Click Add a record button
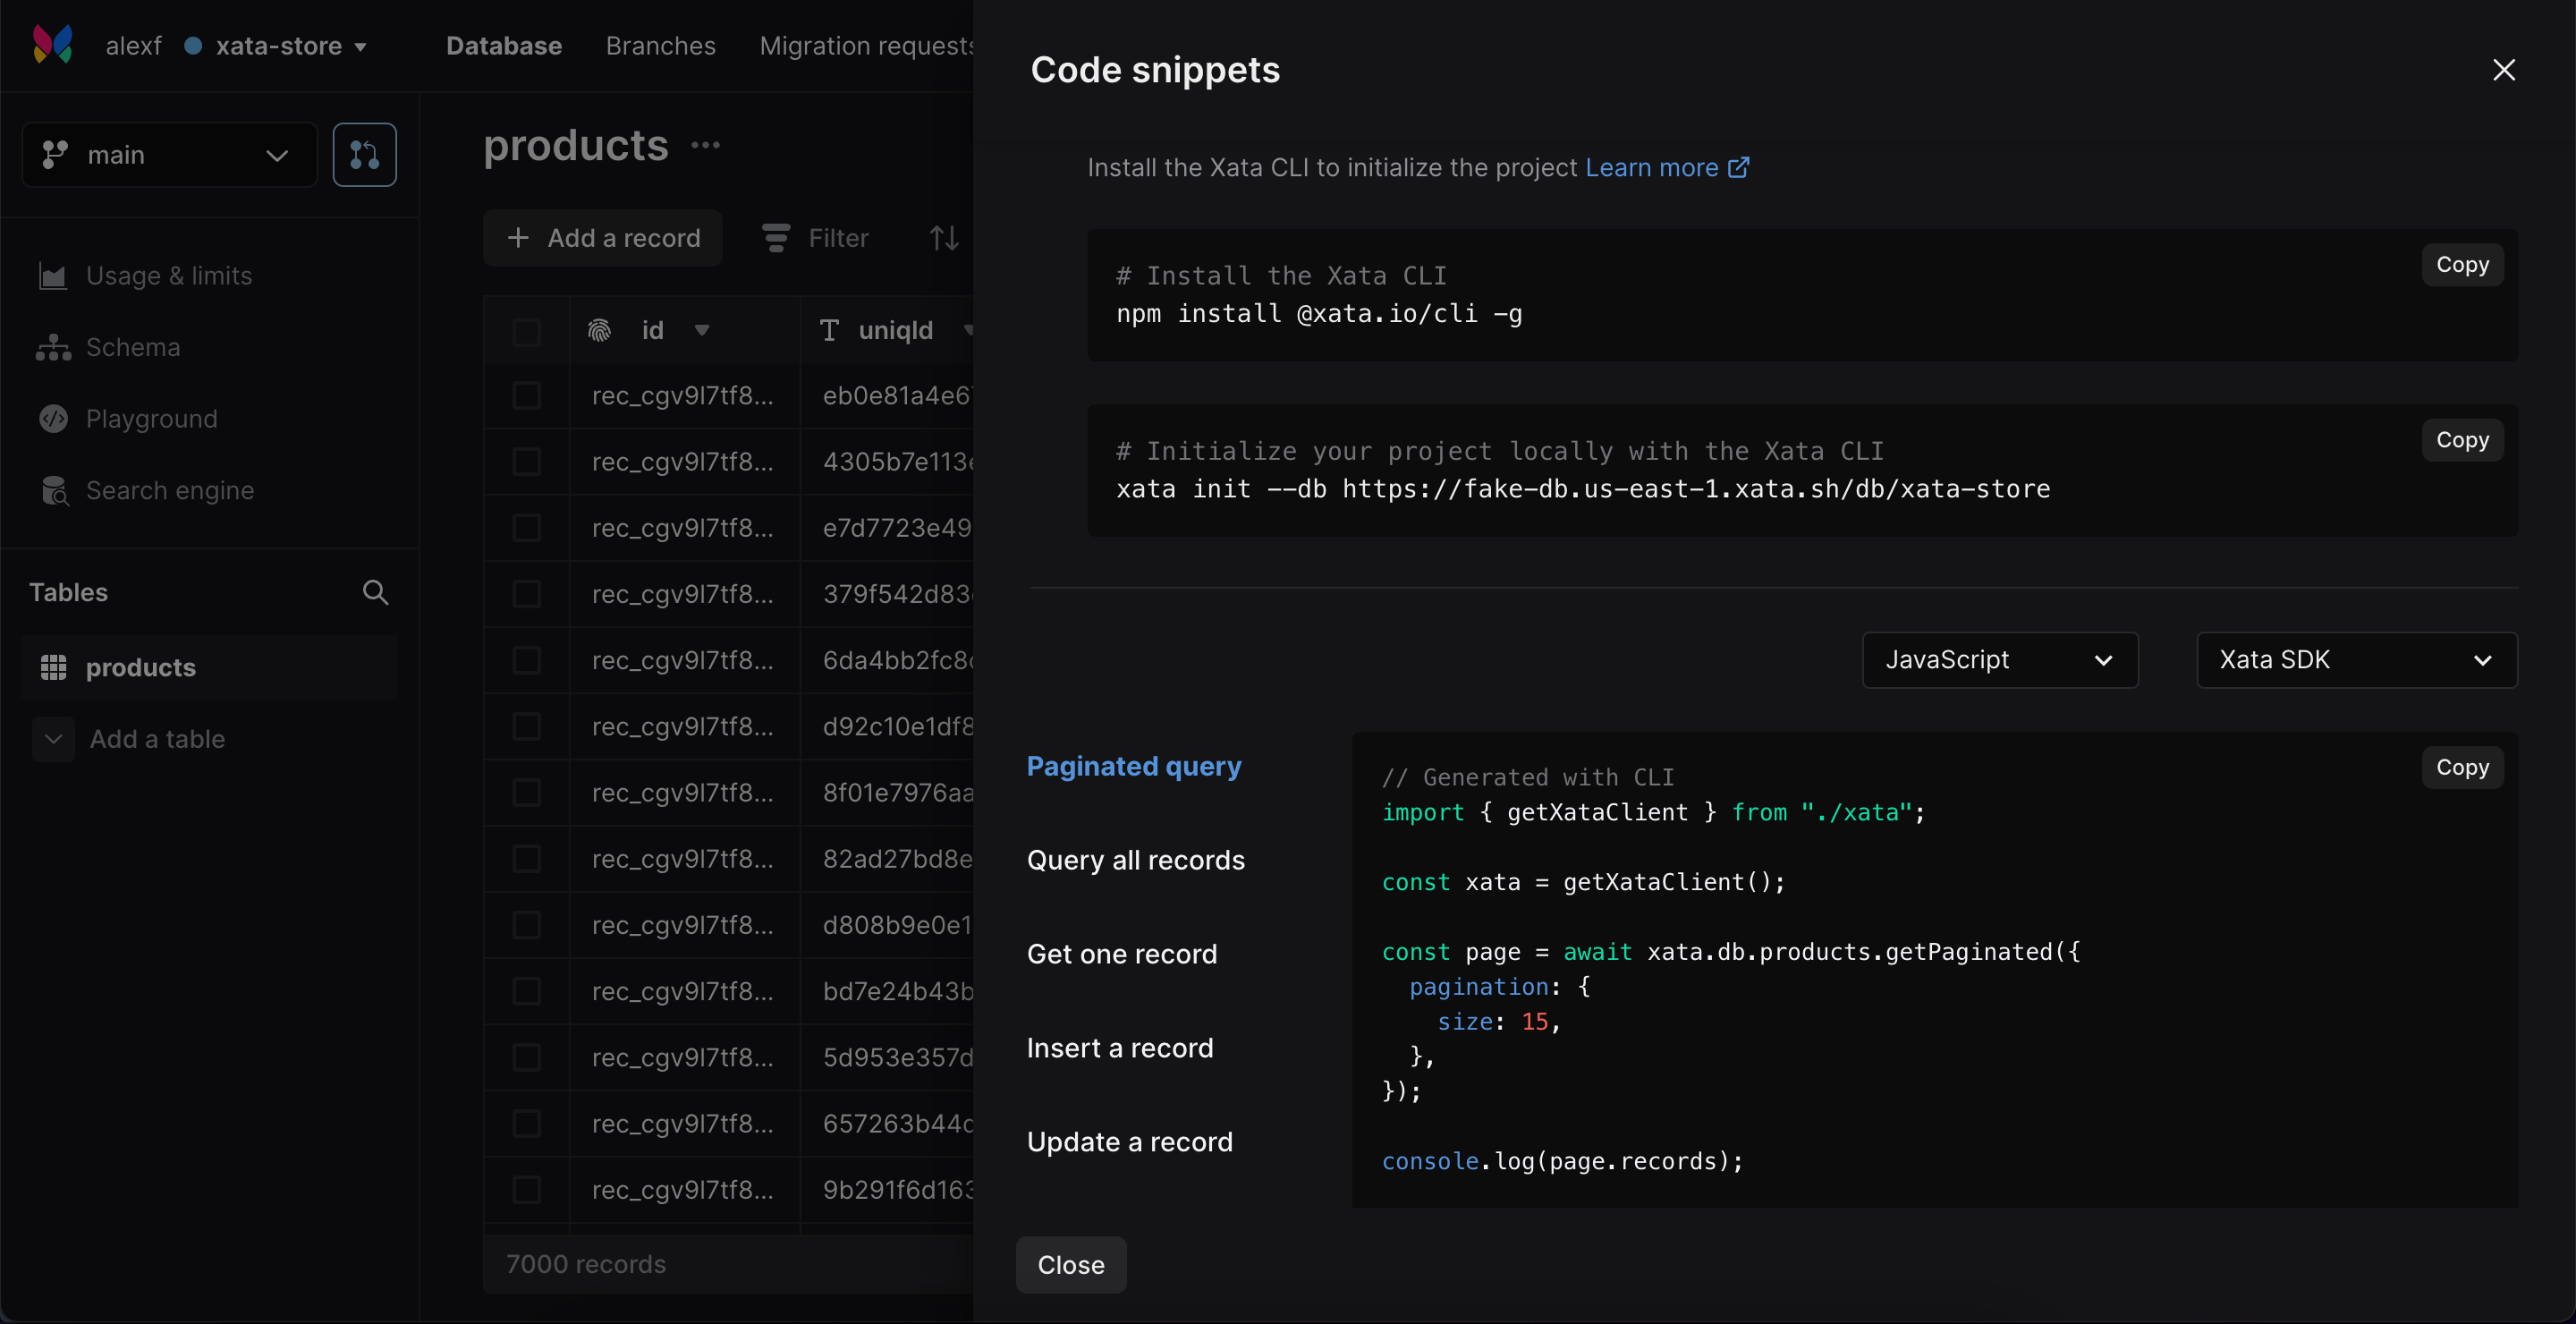This screenshot has height=1324, width=2576. [x=603, y=238]
